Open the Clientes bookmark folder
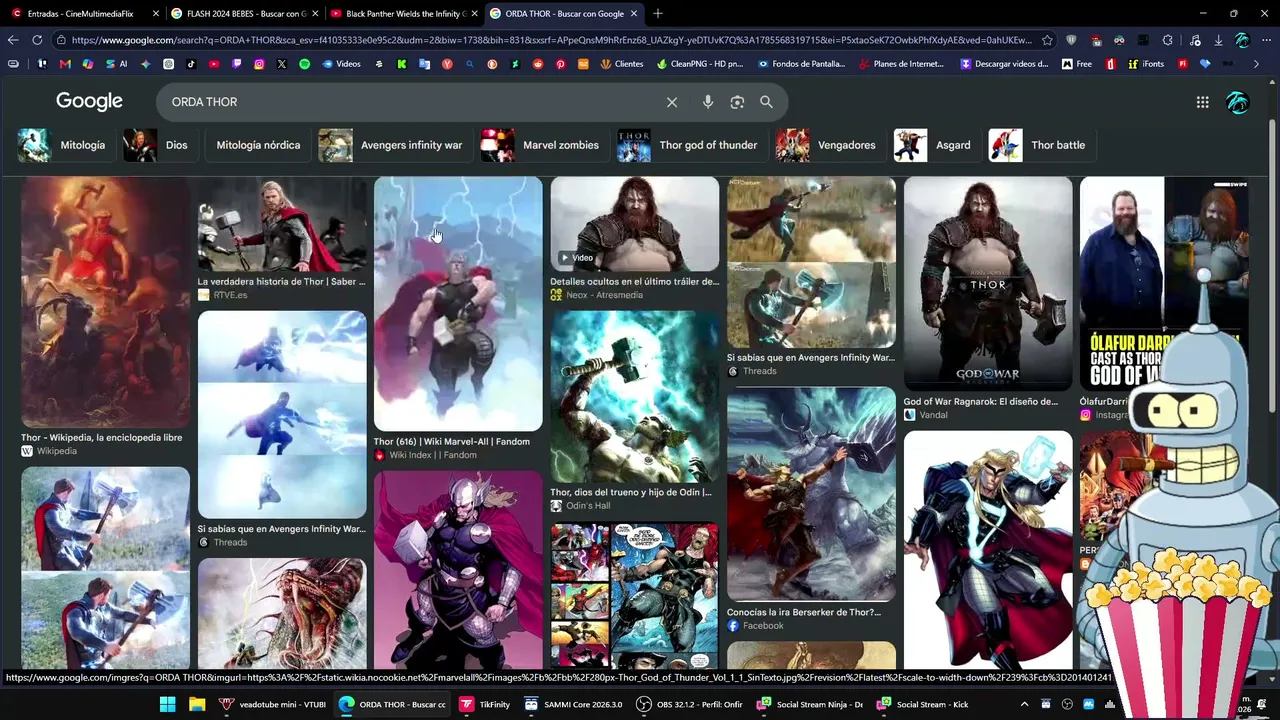Screen dimensions: 1280x720 click(x=622, y=64)
